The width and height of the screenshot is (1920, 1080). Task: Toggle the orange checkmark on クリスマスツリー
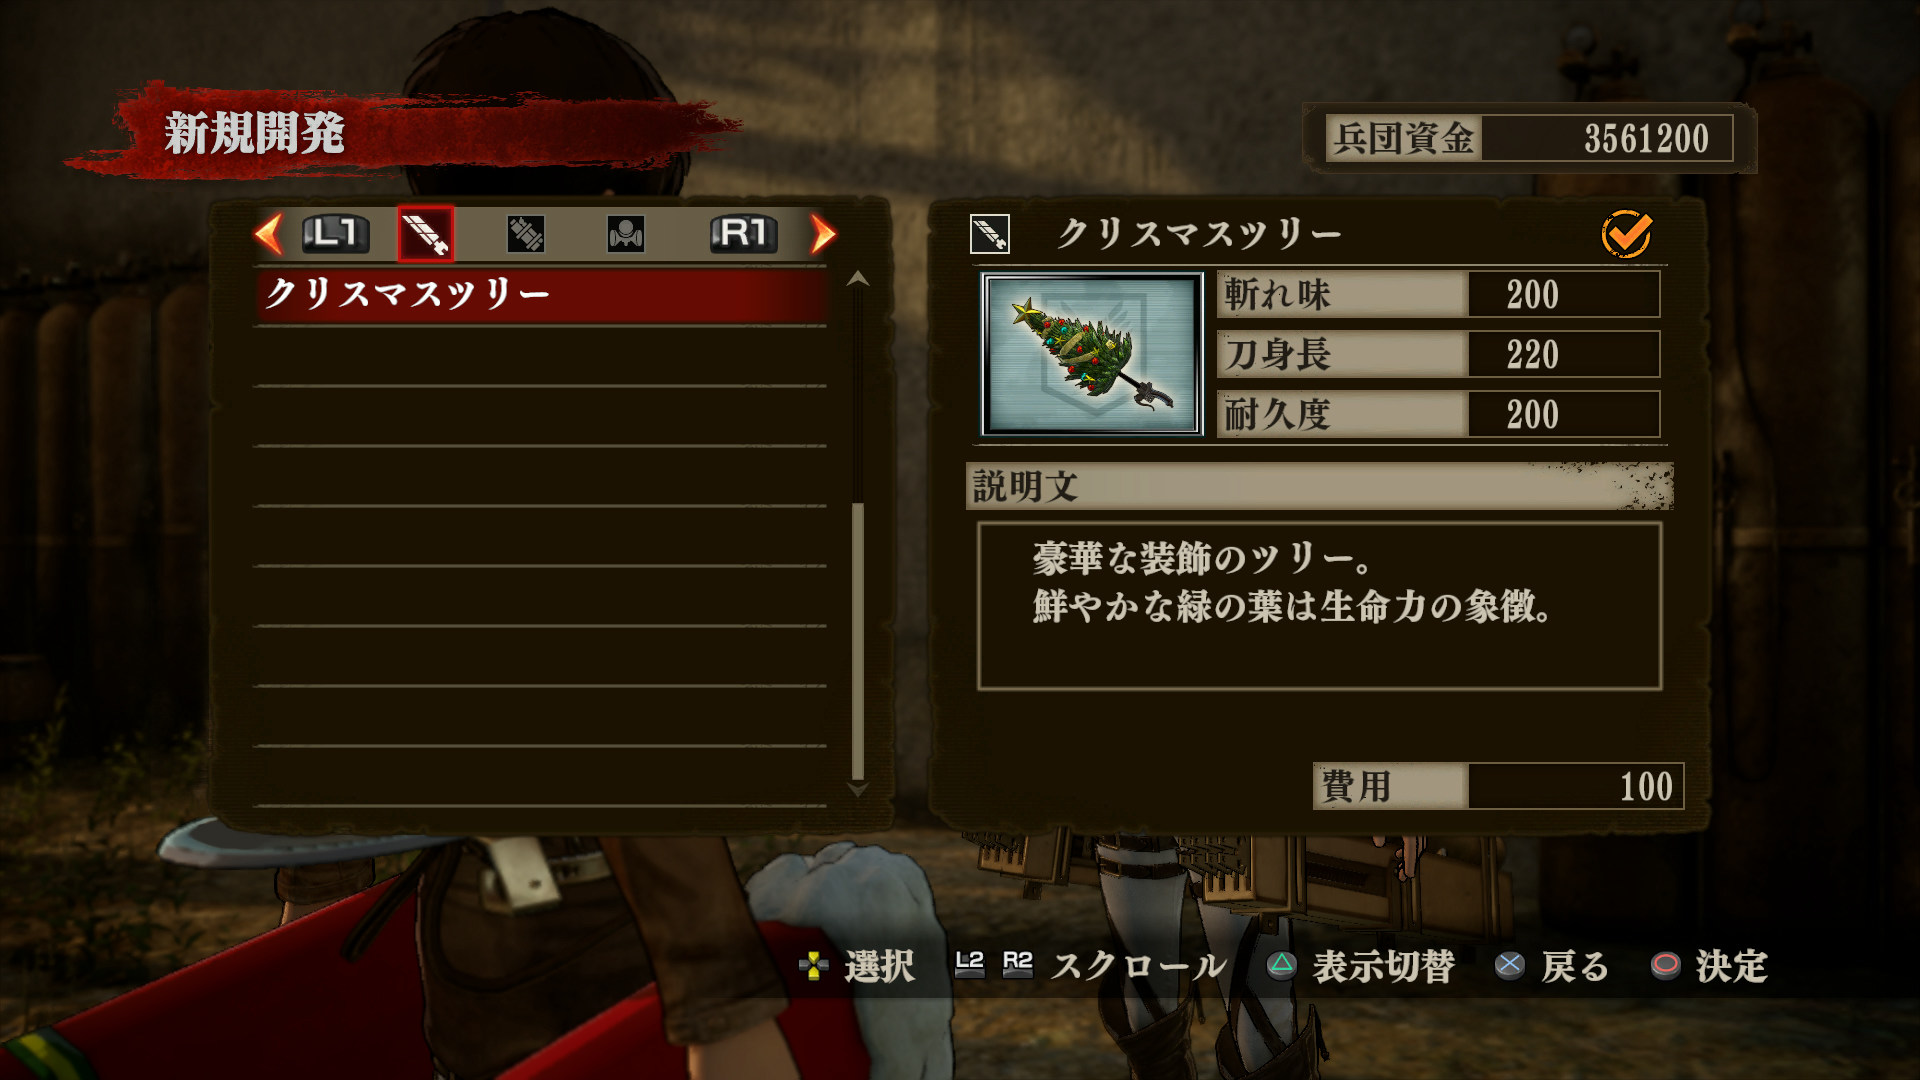1626,234
